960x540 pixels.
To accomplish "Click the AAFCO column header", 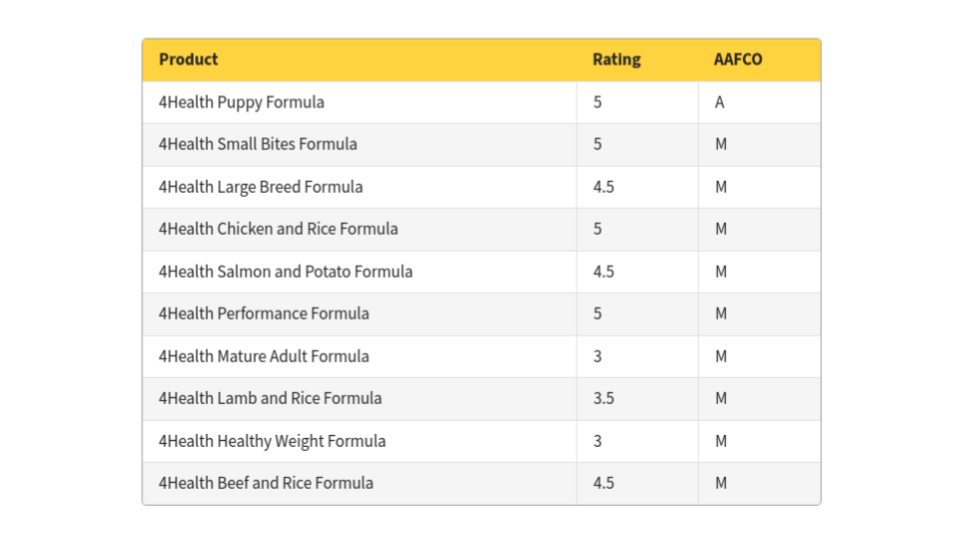I will (x=738, y=59).
